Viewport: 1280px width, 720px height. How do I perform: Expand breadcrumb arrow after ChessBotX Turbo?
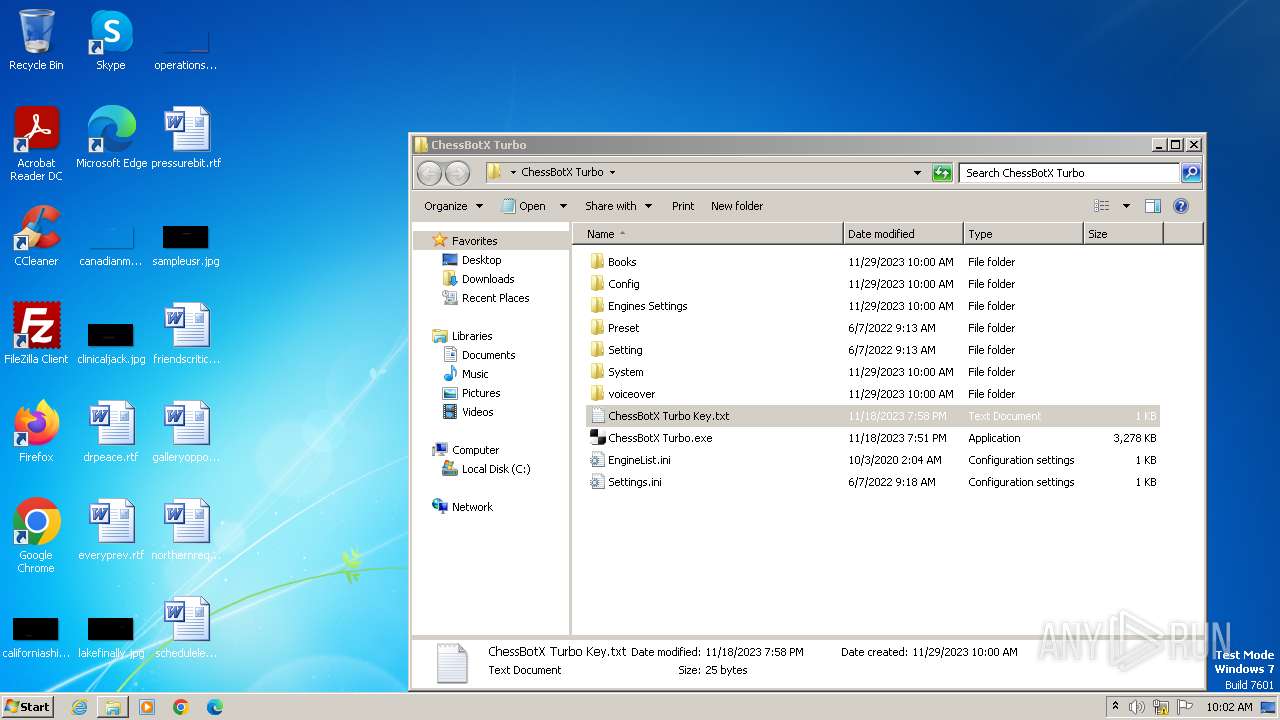(612, 172)
